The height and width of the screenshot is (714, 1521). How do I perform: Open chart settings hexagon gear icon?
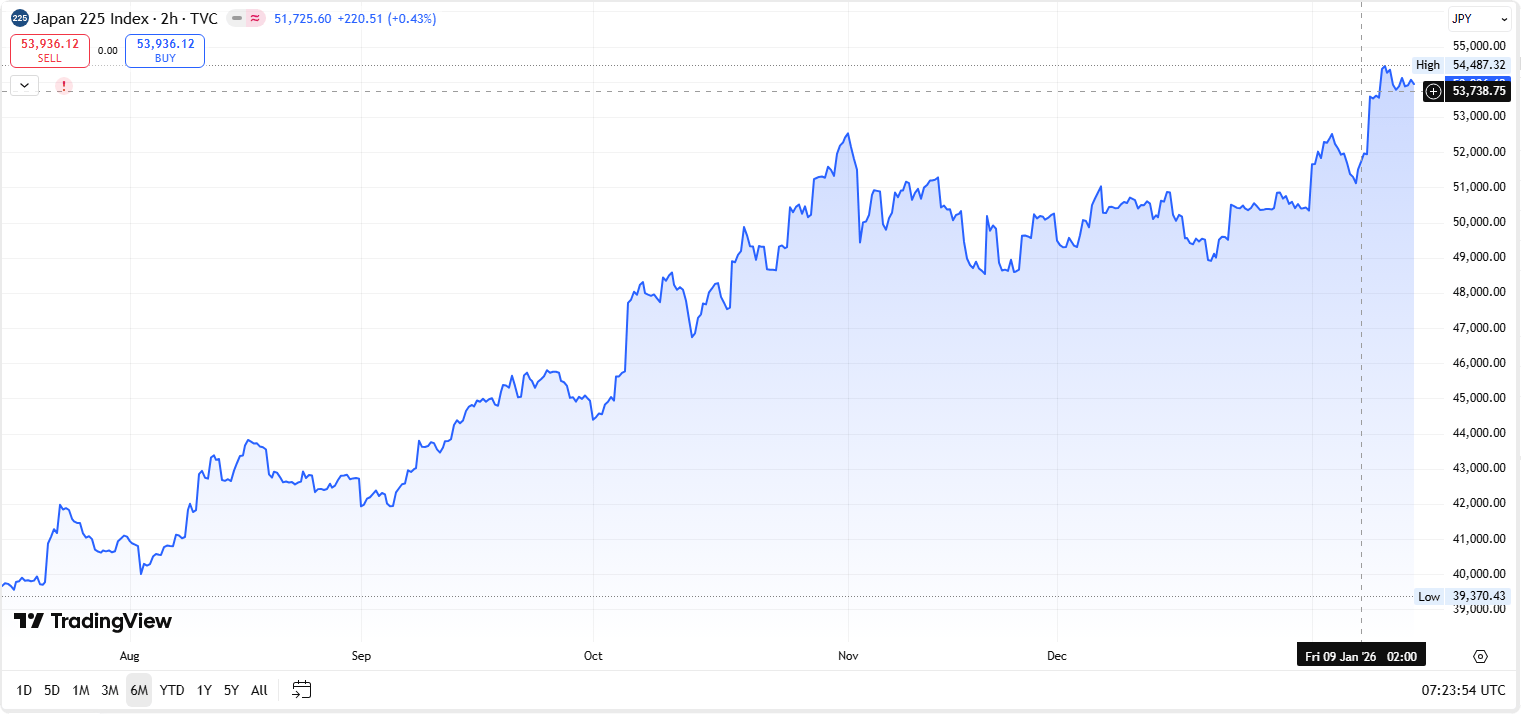(1481, 656)
